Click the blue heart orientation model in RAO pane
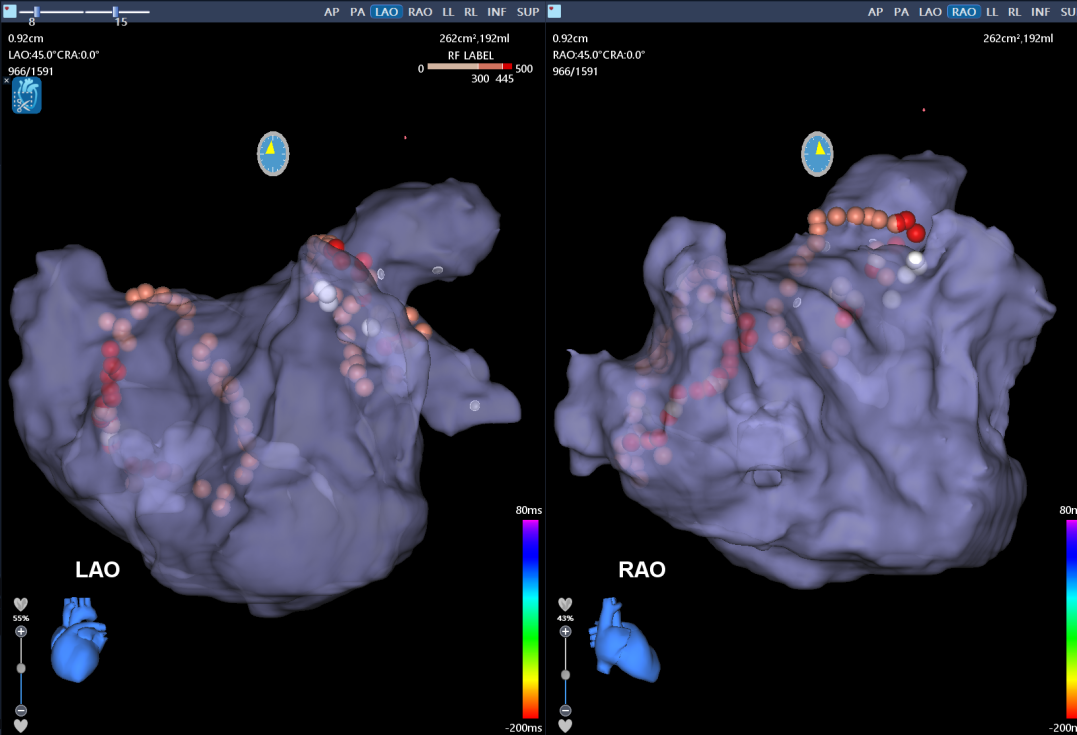1077x735 pixels. tap(624, 640)
